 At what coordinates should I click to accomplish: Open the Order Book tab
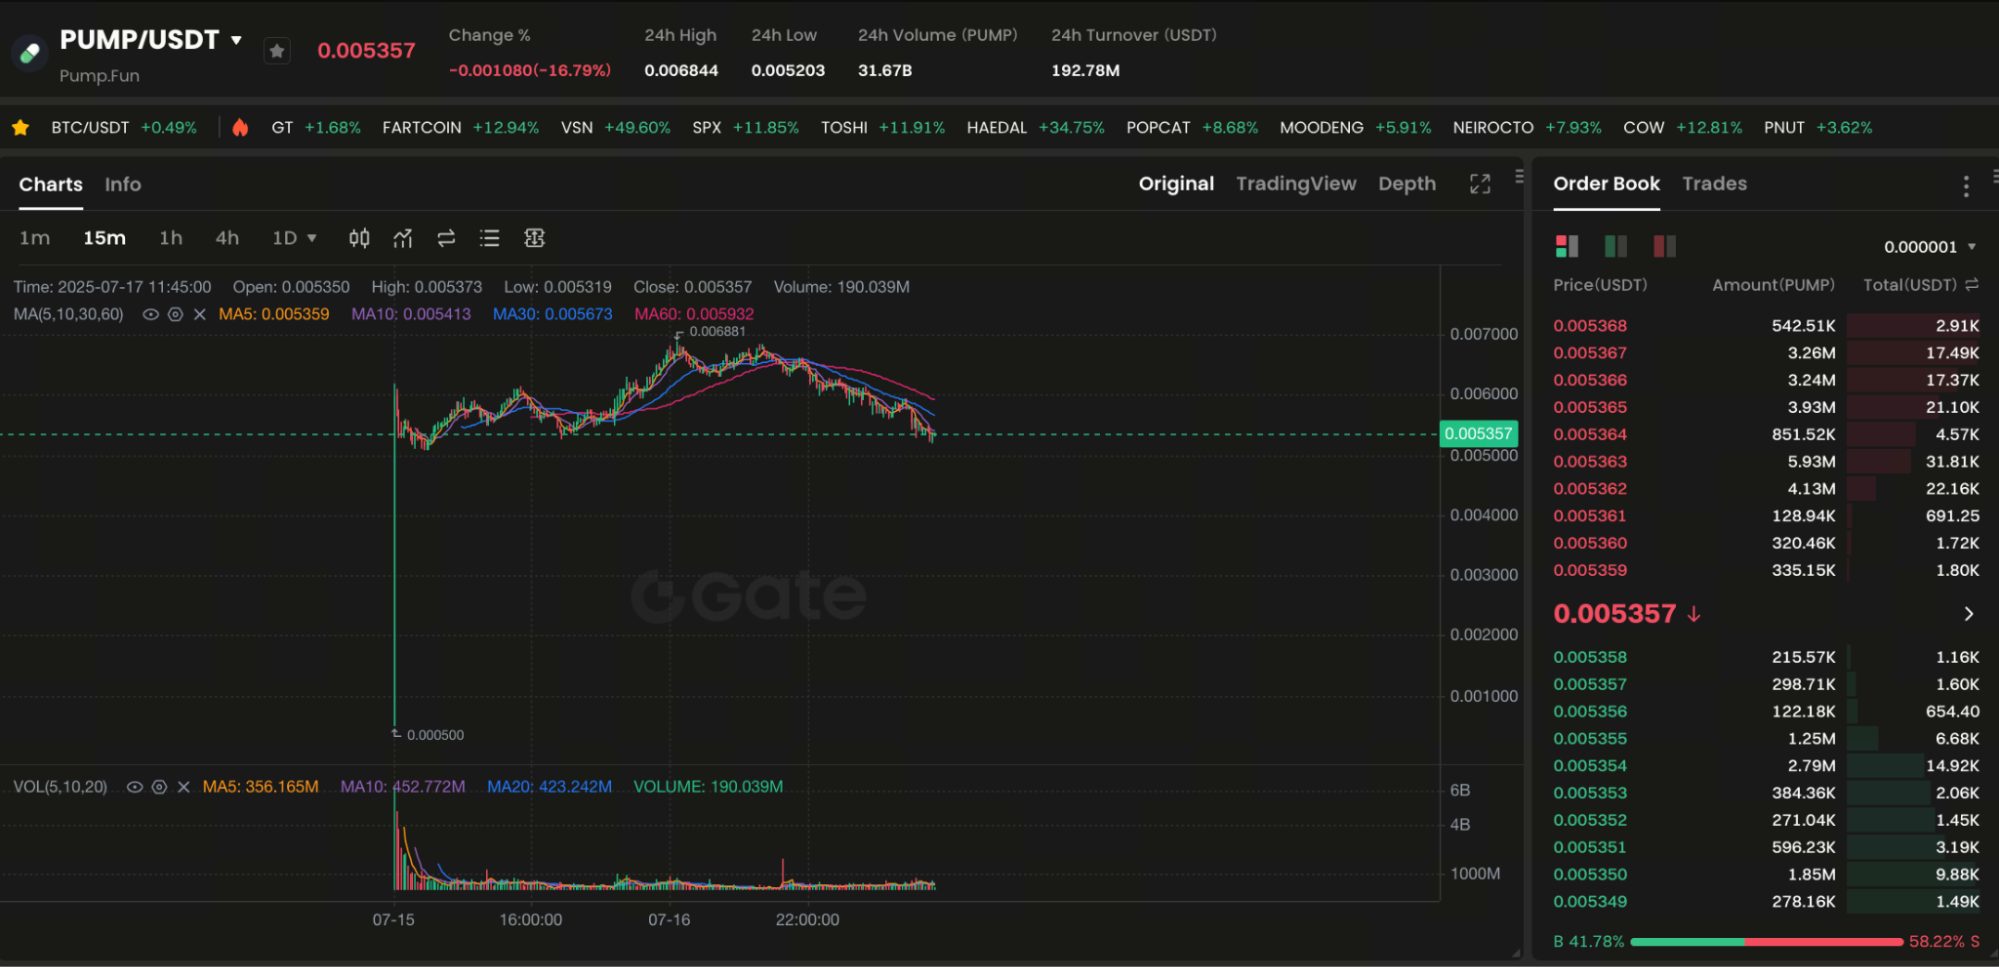[1606, 184]
